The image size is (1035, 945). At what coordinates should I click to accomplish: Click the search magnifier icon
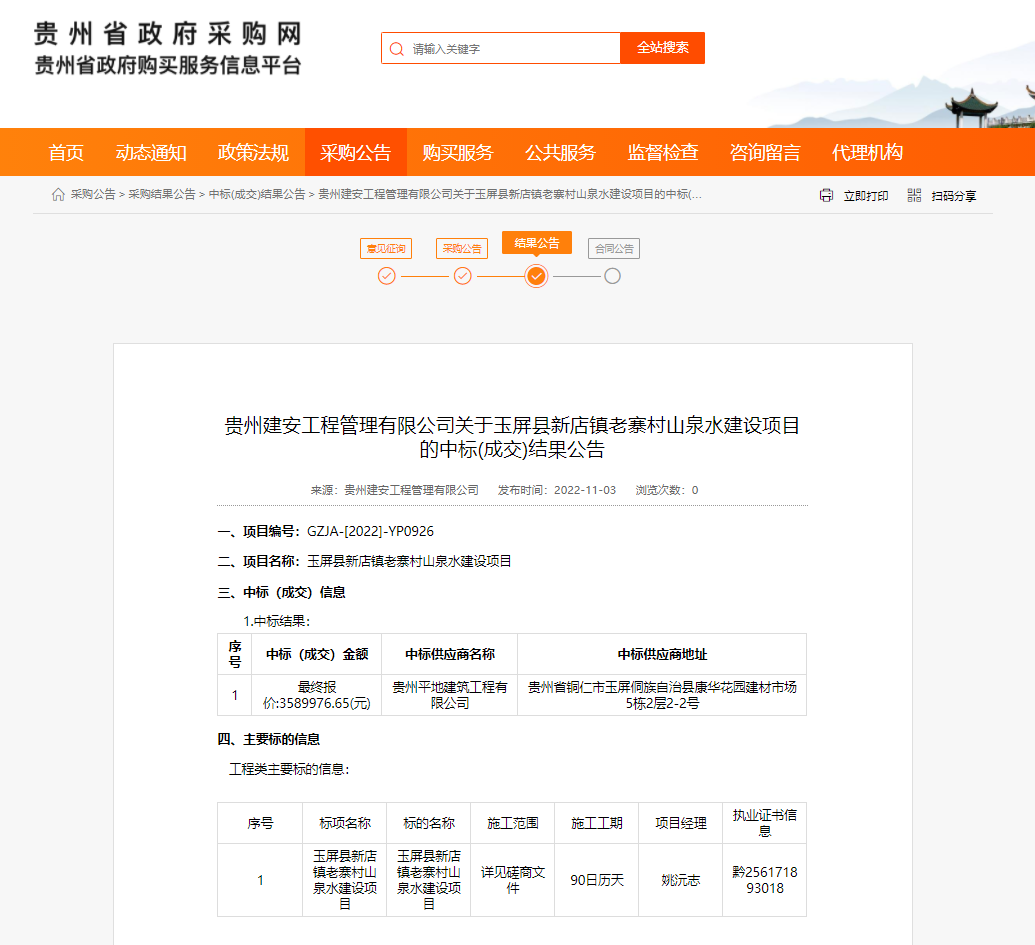click(x=396, y=49)
